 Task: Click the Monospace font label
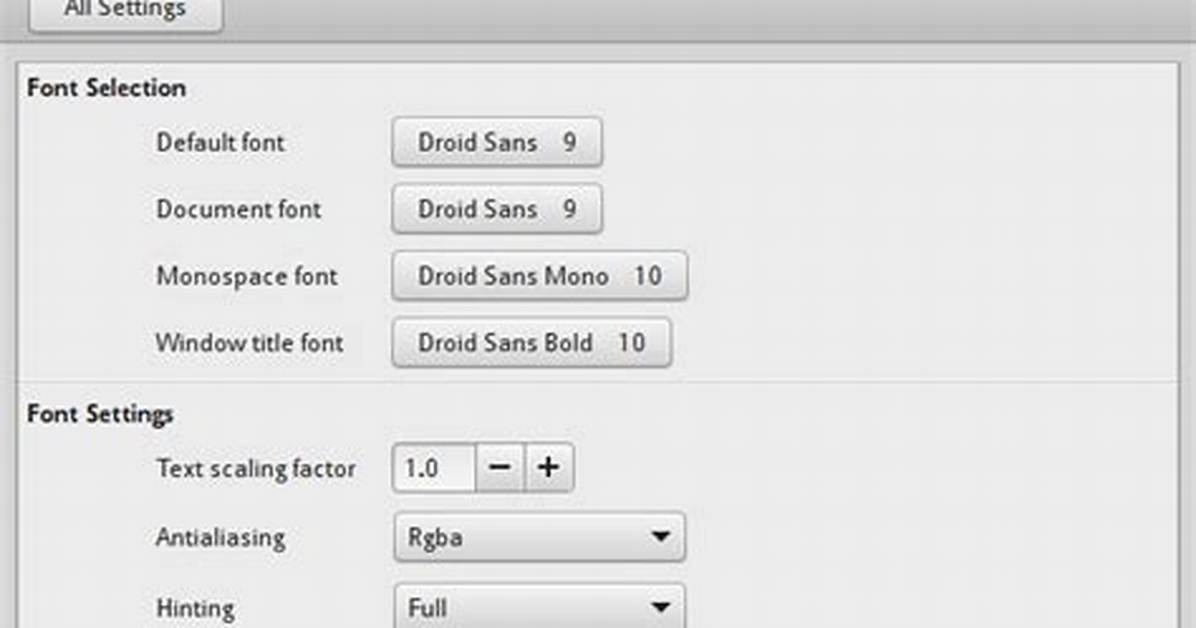coord(246,276)
